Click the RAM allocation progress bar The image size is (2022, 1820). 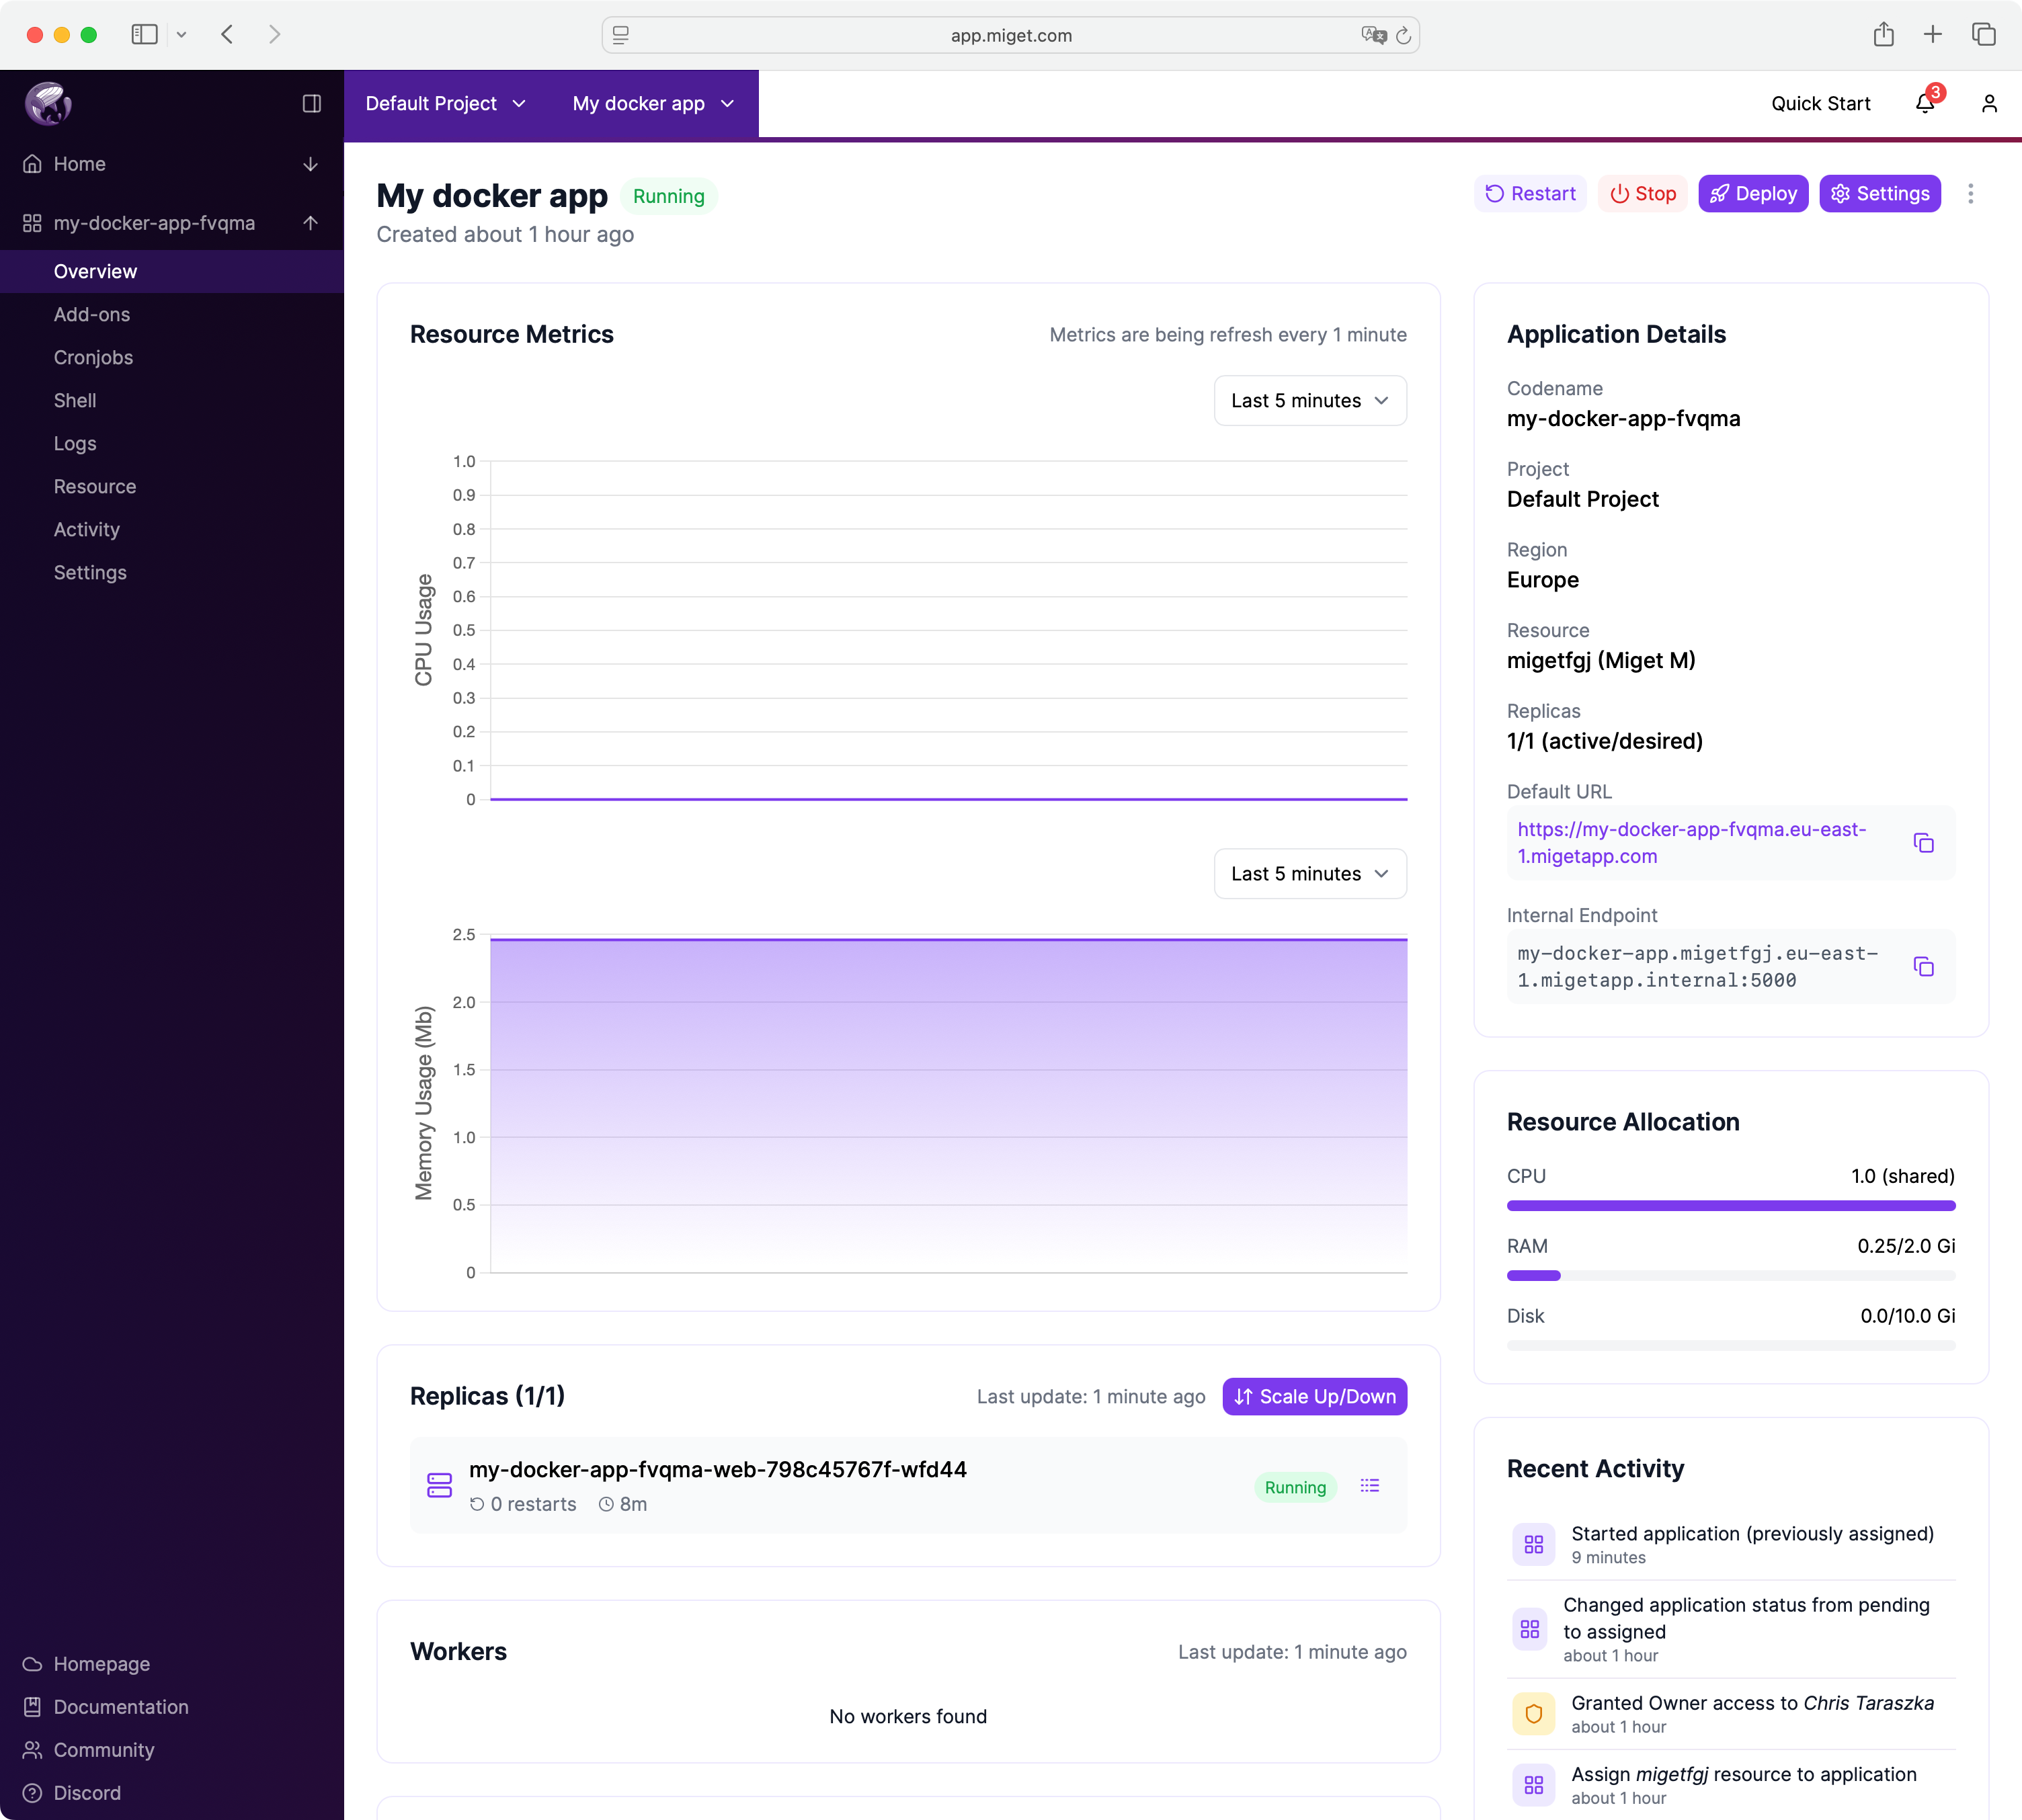click(1731, 1276)
